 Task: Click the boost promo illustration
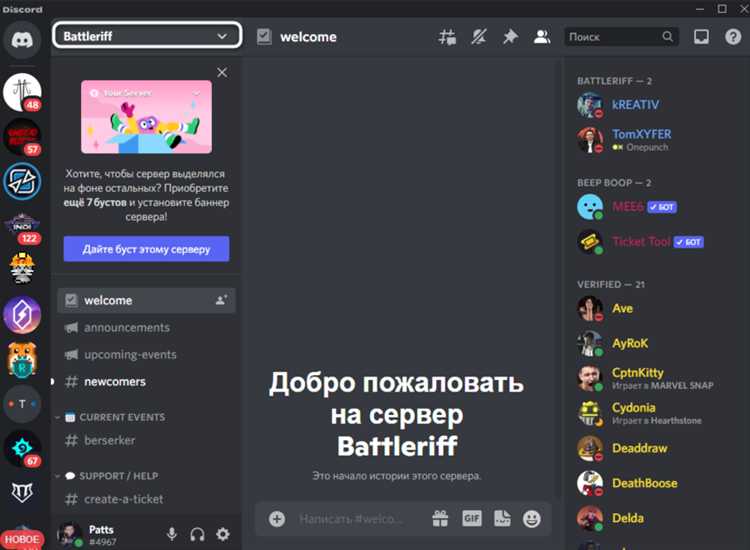pos(146,117)
